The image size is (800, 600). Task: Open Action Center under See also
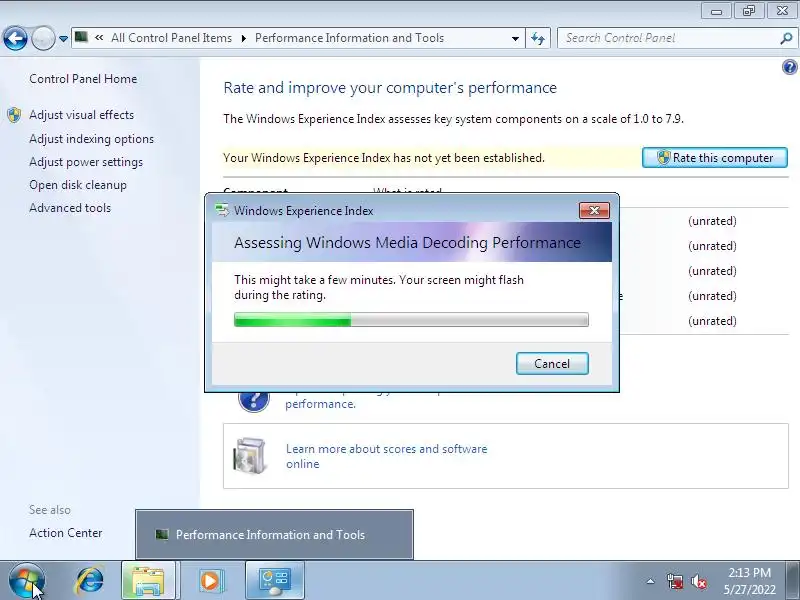[66, 533]
